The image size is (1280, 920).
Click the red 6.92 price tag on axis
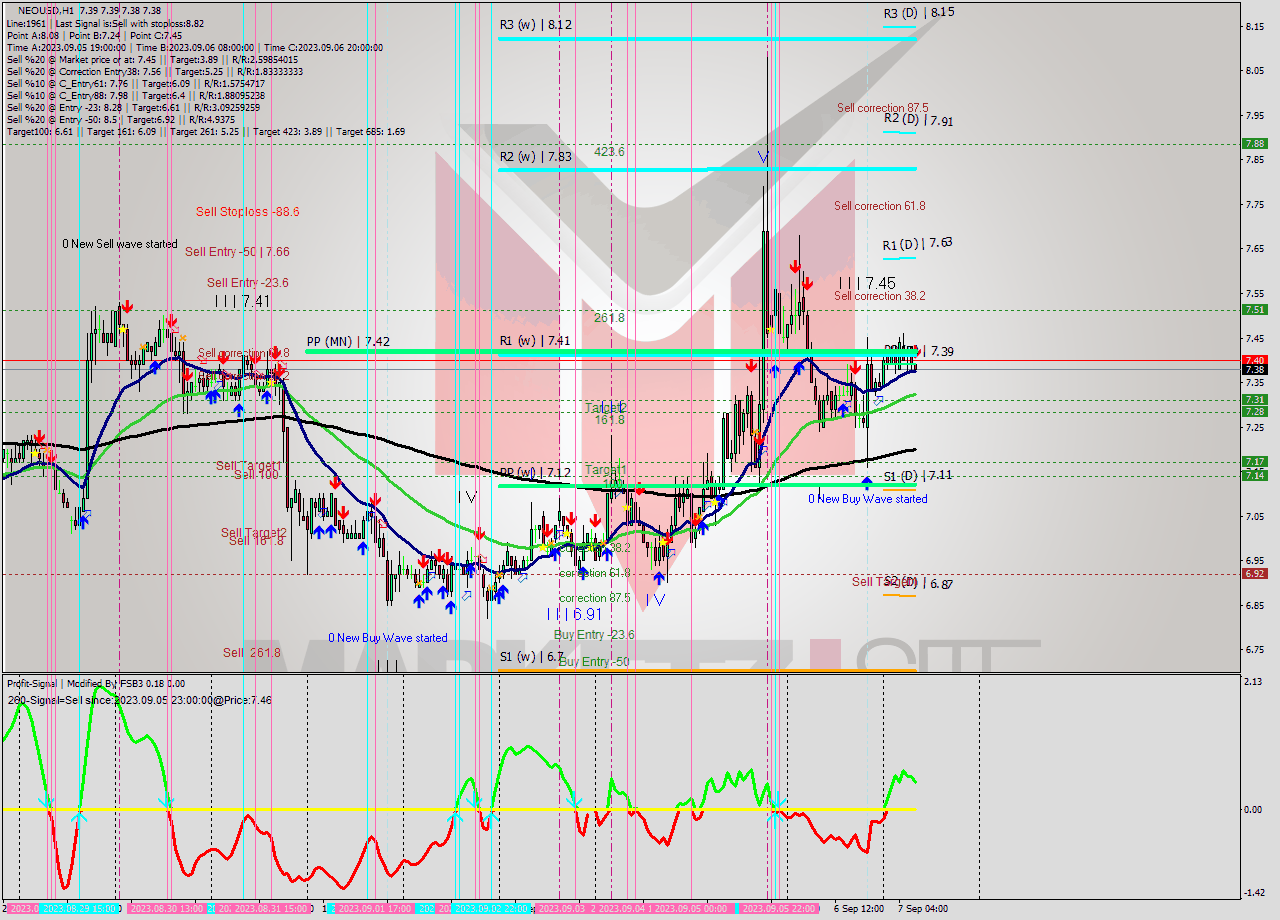coord(1254,573)
